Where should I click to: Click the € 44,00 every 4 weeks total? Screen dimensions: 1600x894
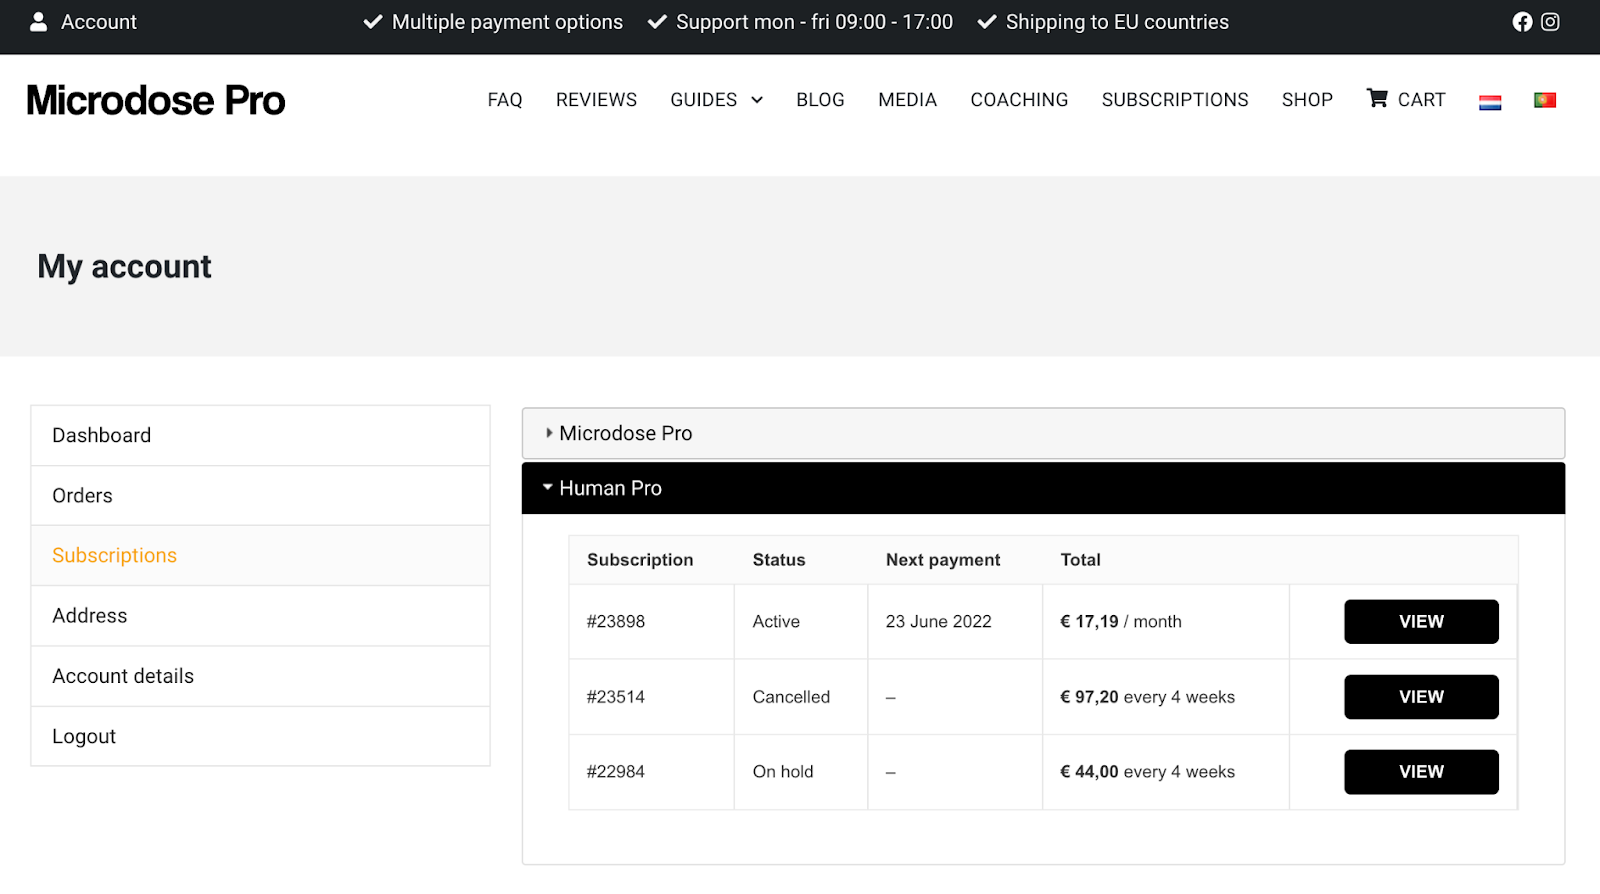click(1147, 772)
